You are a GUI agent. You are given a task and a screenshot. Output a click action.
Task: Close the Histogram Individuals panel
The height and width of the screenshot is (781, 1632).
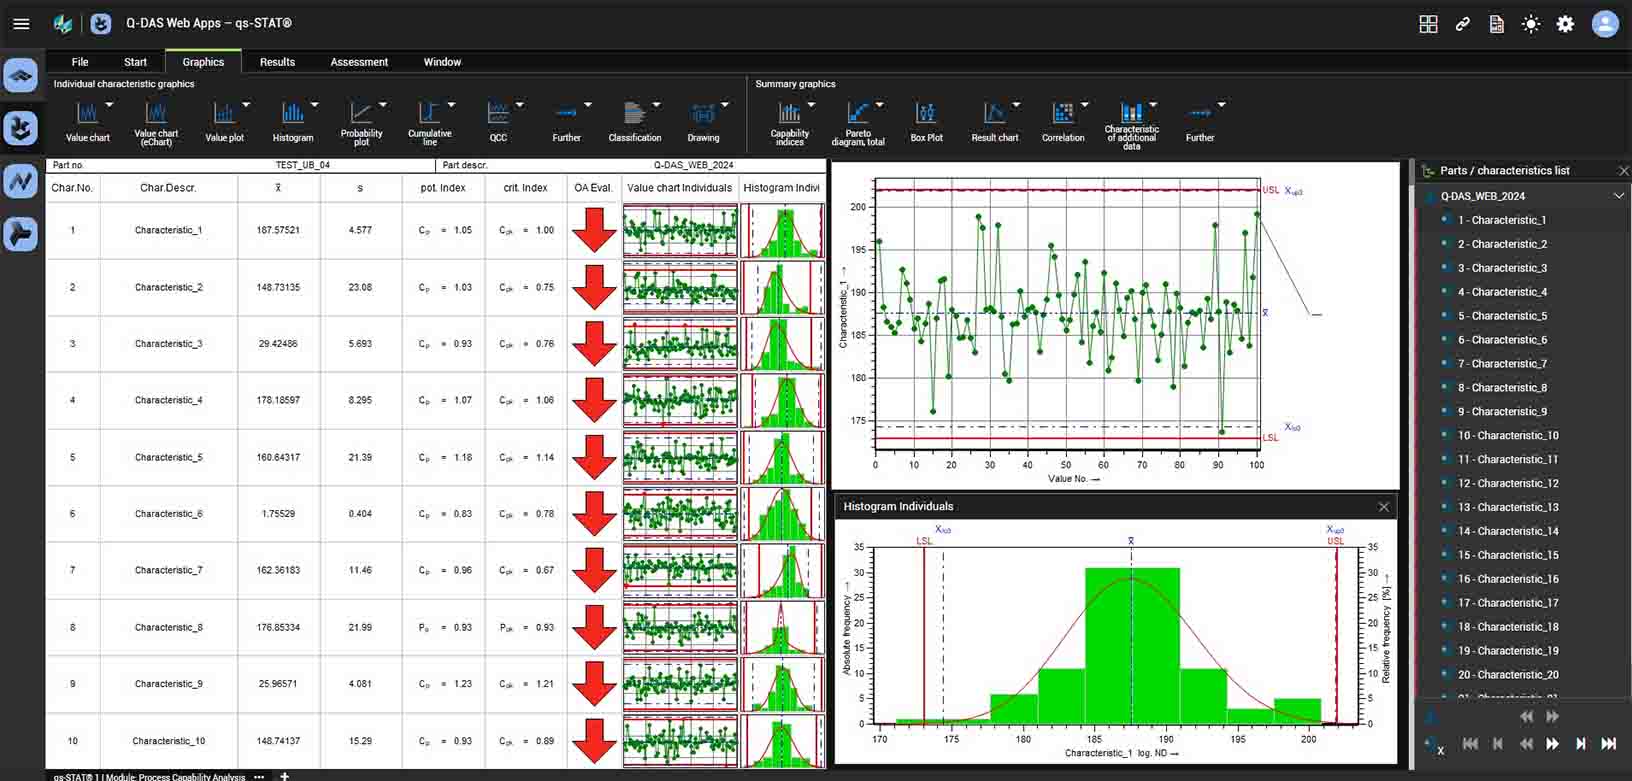click(1384, 507)
